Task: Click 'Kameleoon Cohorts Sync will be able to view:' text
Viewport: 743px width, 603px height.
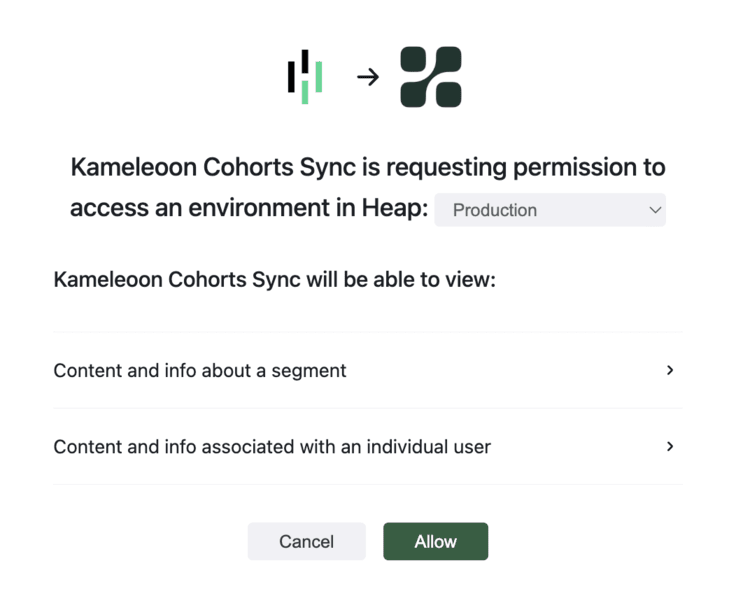Action: tap(274, 279)
